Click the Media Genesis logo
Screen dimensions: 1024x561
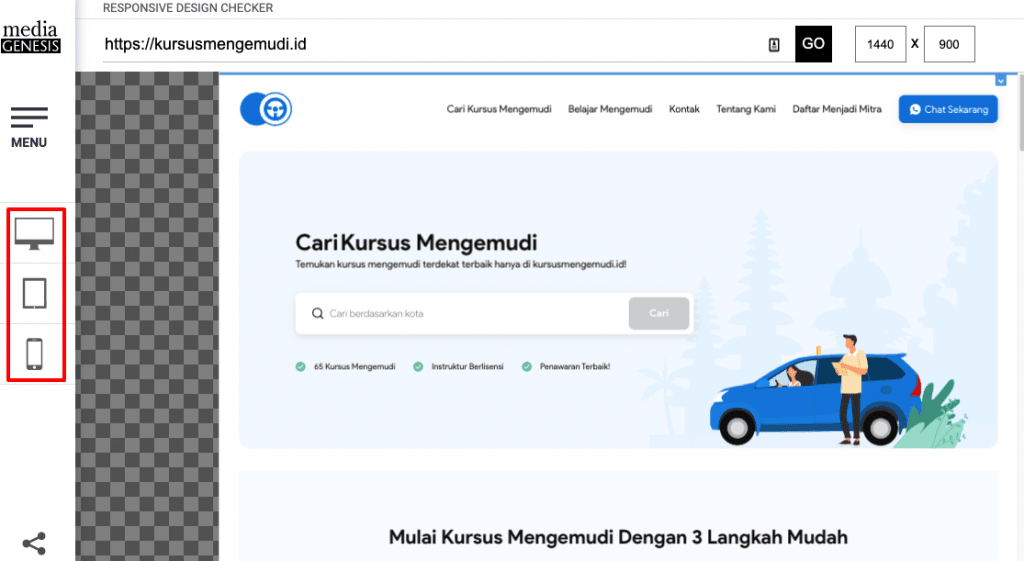(30, 38)
